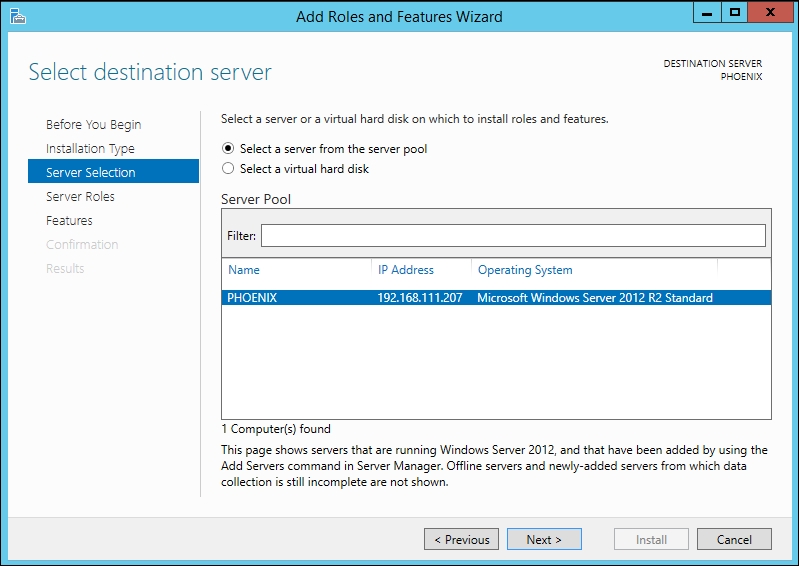Sort server pool by Name column
This screenshot has width=799, height=566.
[244, 270]
